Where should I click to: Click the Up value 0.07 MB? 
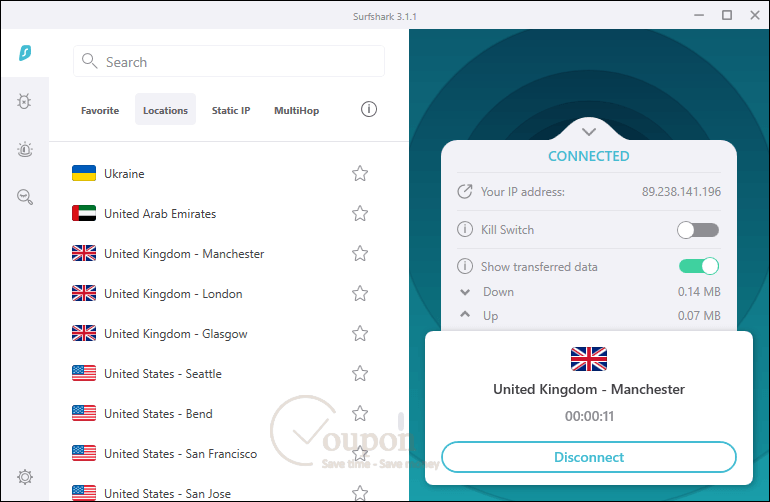tap(699, 315)
